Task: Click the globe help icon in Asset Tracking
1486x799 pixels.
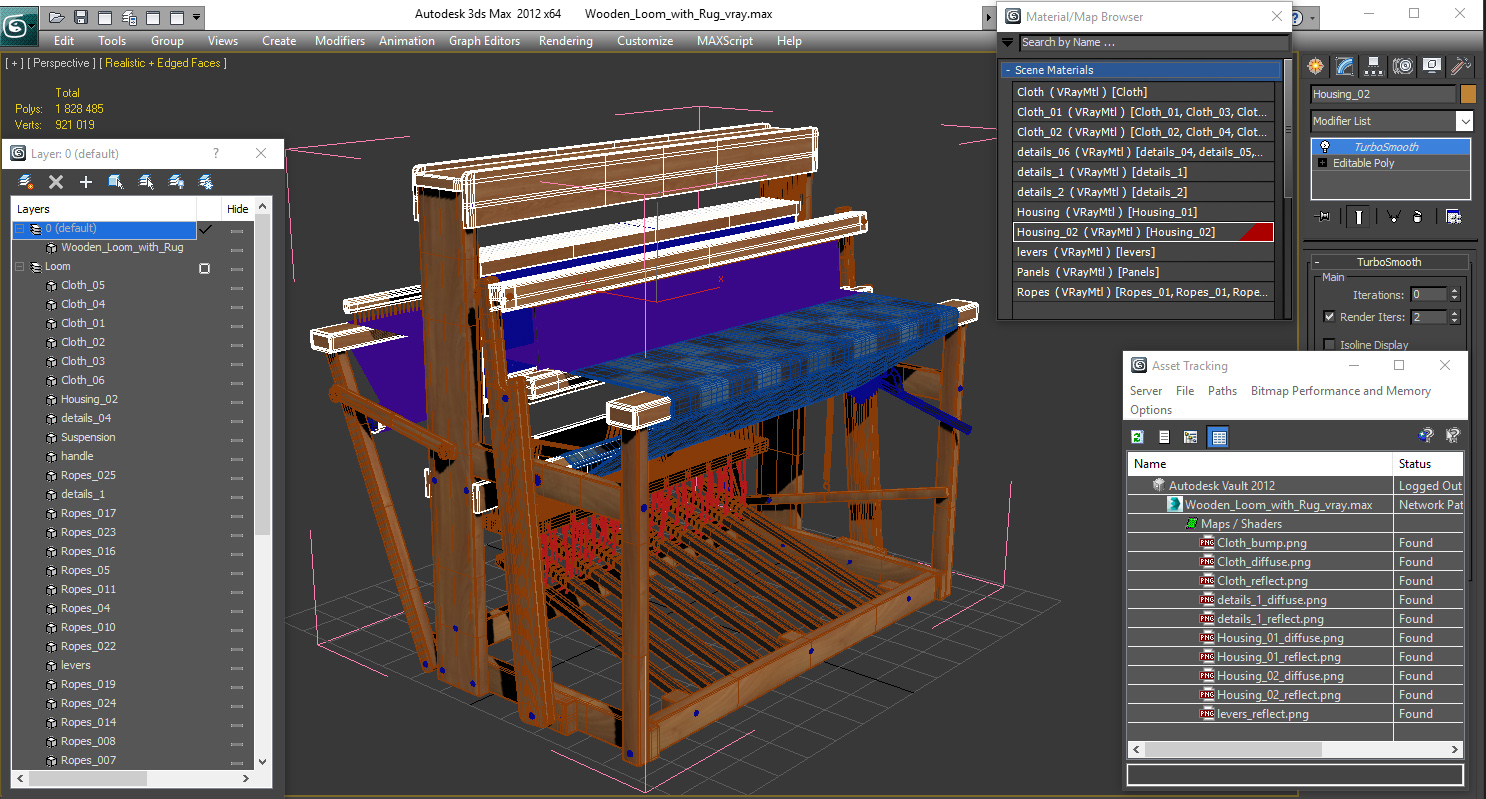Action: click(x=1426, y=436)
